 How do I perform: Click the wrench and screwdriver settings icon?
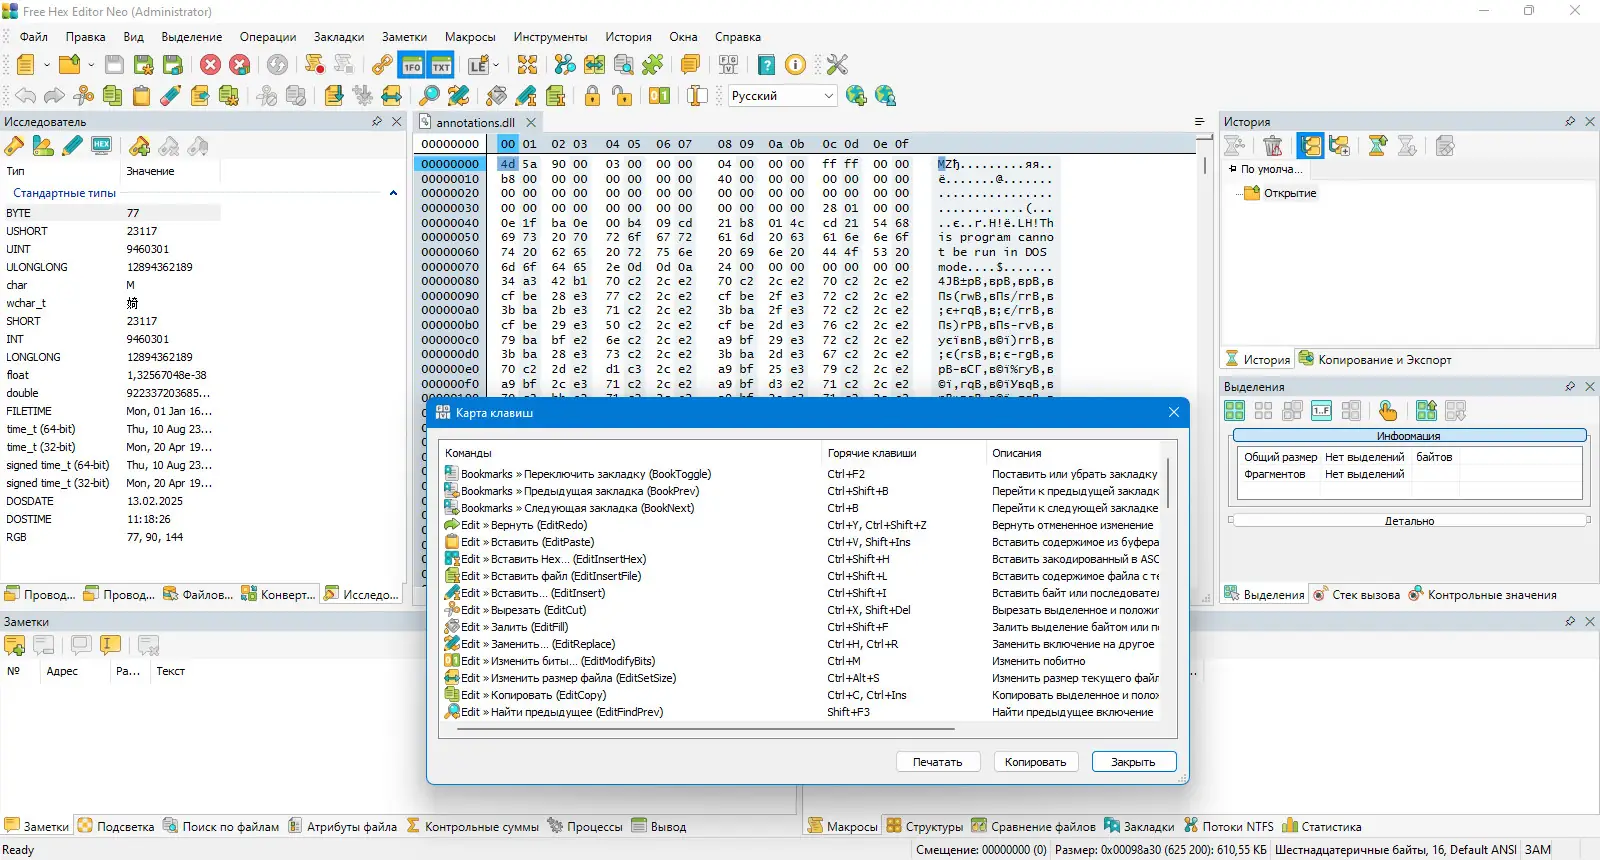(837, 65)
